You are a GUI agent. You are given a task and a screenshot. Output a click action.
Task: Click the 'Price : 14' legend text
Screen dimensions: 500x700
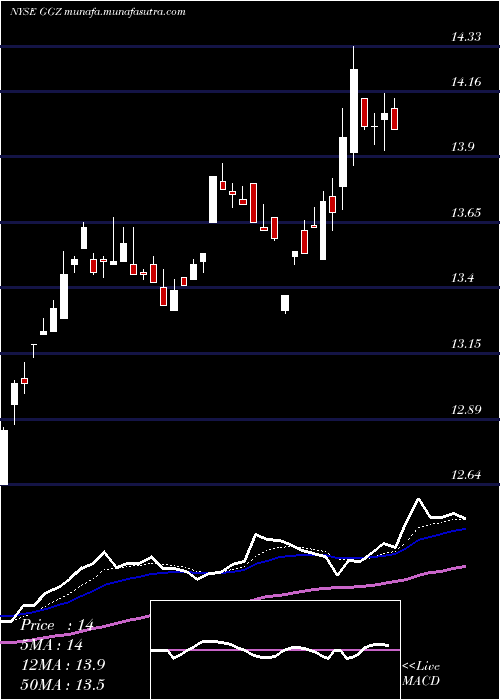click(57, 625)
